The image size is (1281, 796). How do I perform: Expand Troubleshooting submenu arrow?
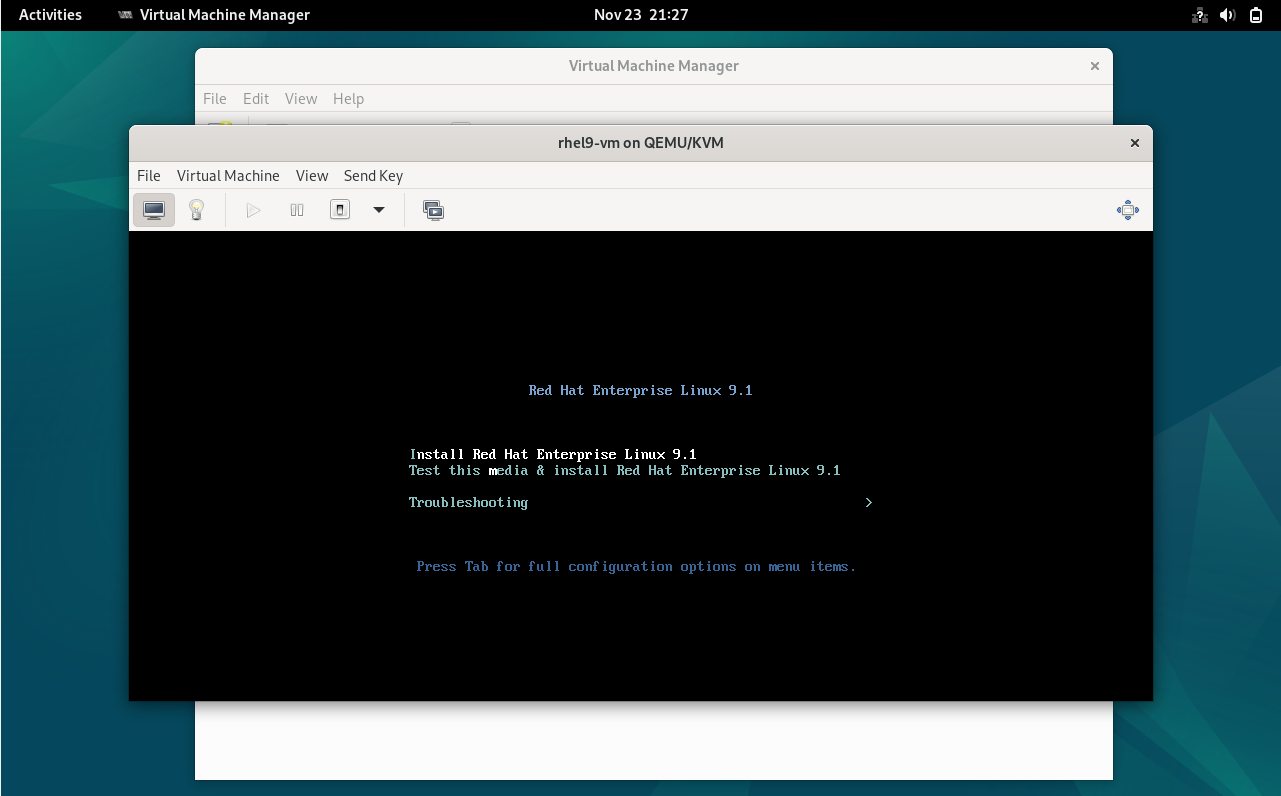tap(868, 503)
